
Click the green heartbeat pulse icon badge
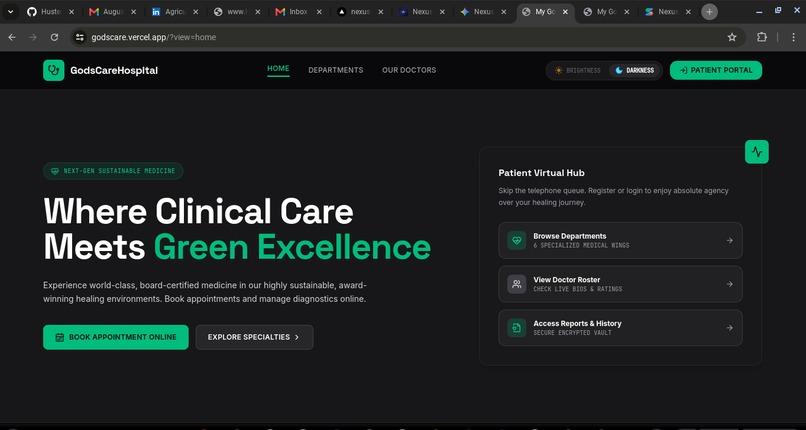coord(757,152)
